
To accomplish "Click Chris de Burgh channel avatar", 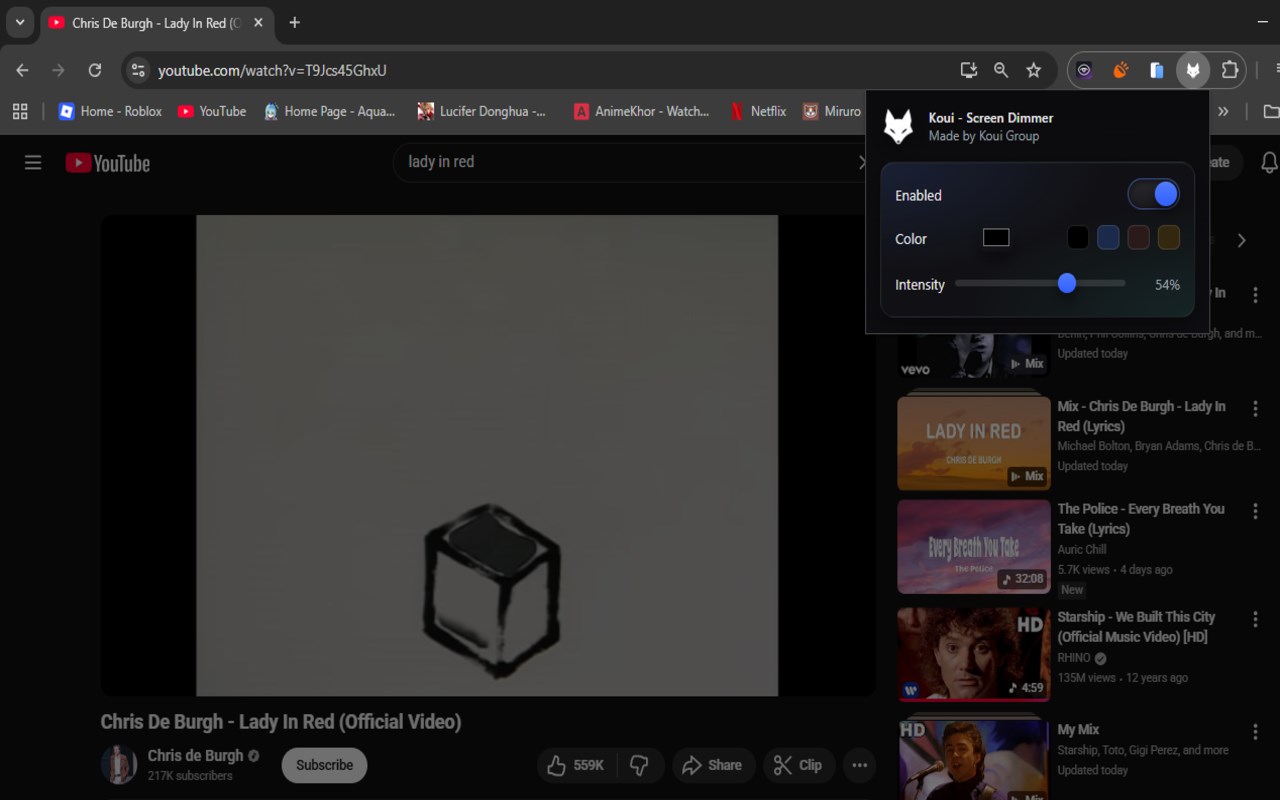I will pyautogui.click(x=119, y=765).
